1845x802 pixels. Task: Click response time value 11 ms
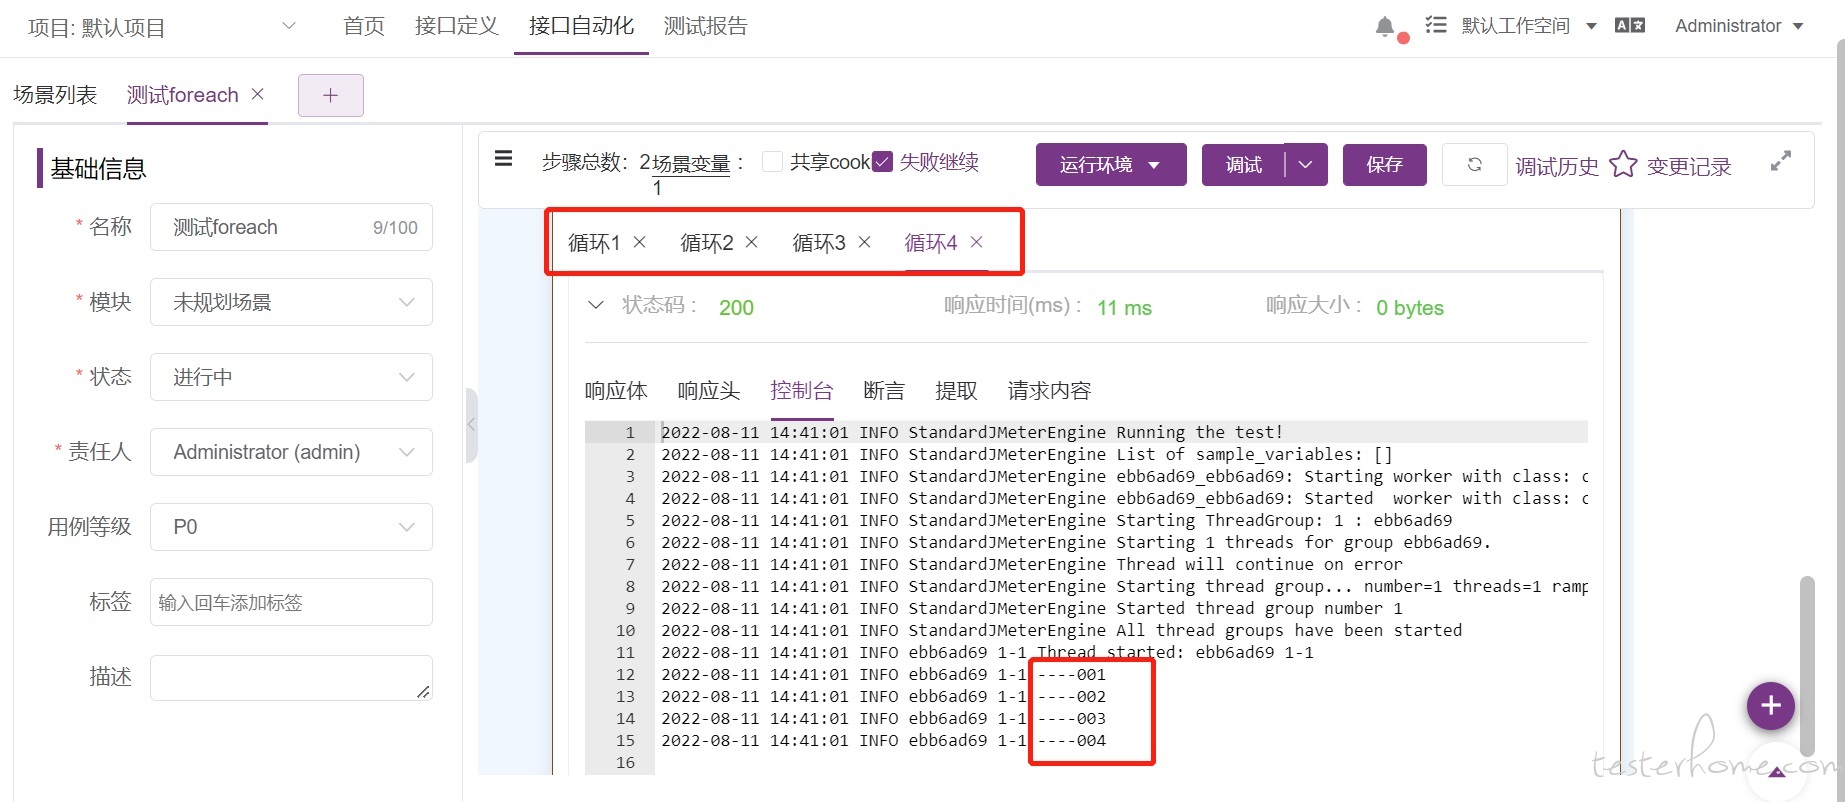coord(1124,308)
